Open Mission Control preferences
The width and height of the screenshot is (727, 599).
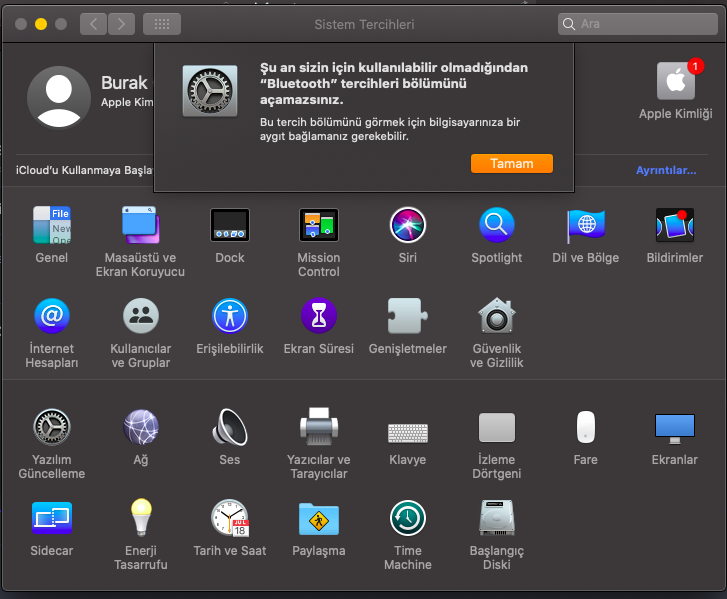coord(318,226)
